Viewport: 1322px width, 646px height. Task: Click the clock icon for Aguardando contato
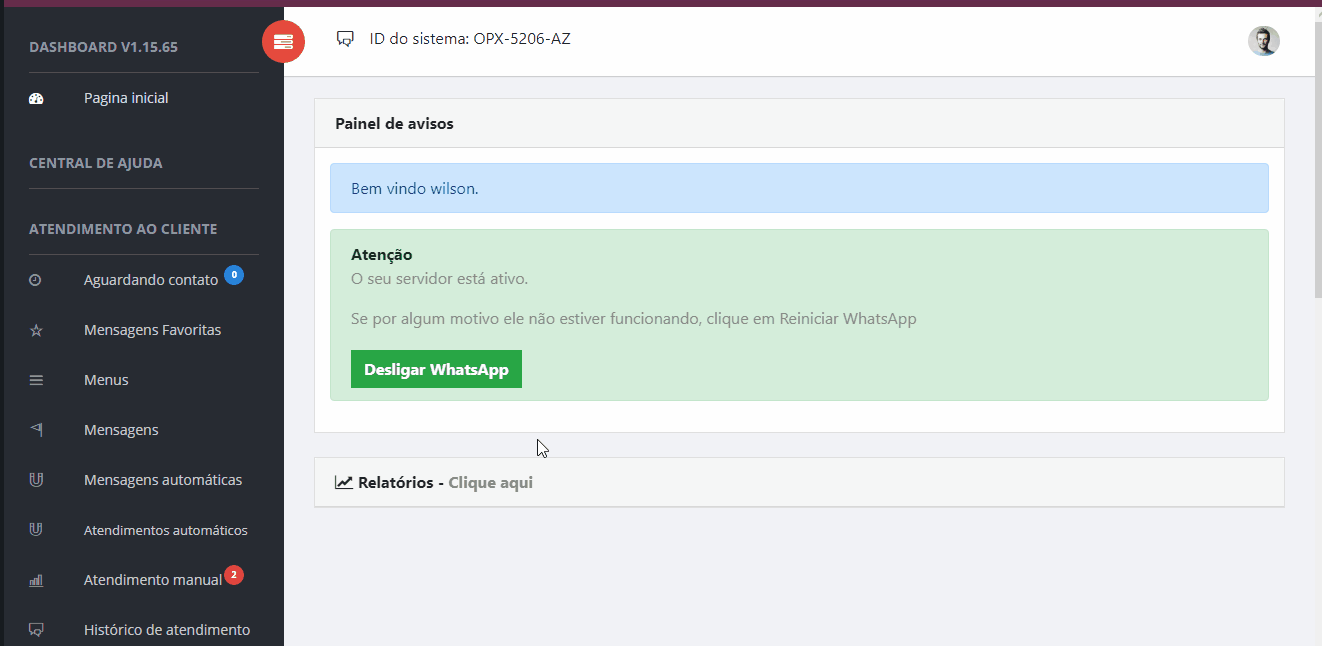pos(36,280)
